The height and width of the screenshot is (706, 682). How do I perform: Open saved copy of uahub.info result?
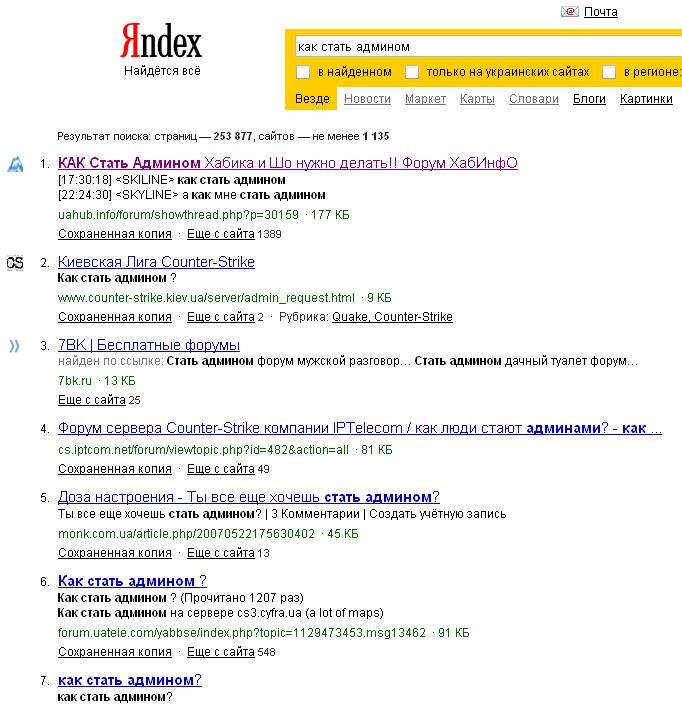click(x=115, y=234)
